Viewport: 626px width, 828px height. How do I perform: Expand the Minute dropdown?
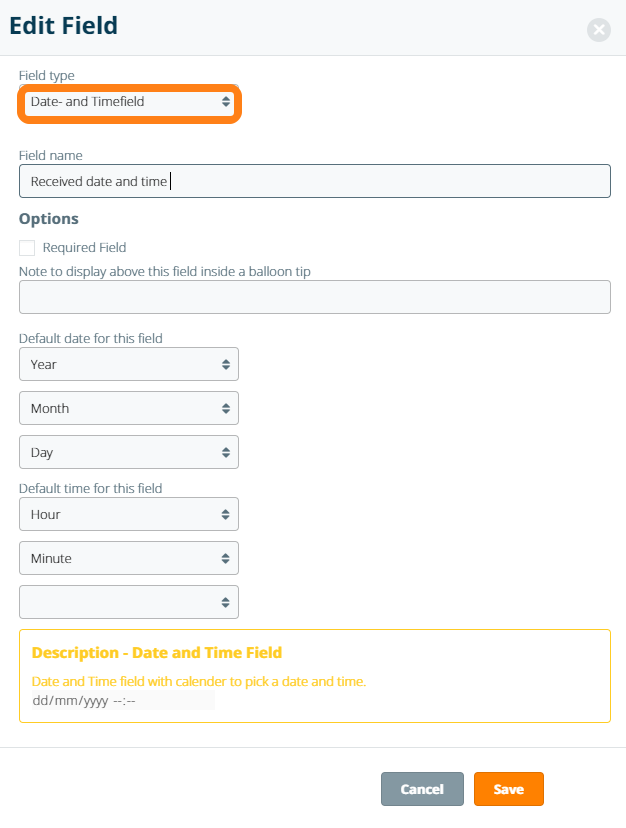pyautogui.click(x=129, y=559)
